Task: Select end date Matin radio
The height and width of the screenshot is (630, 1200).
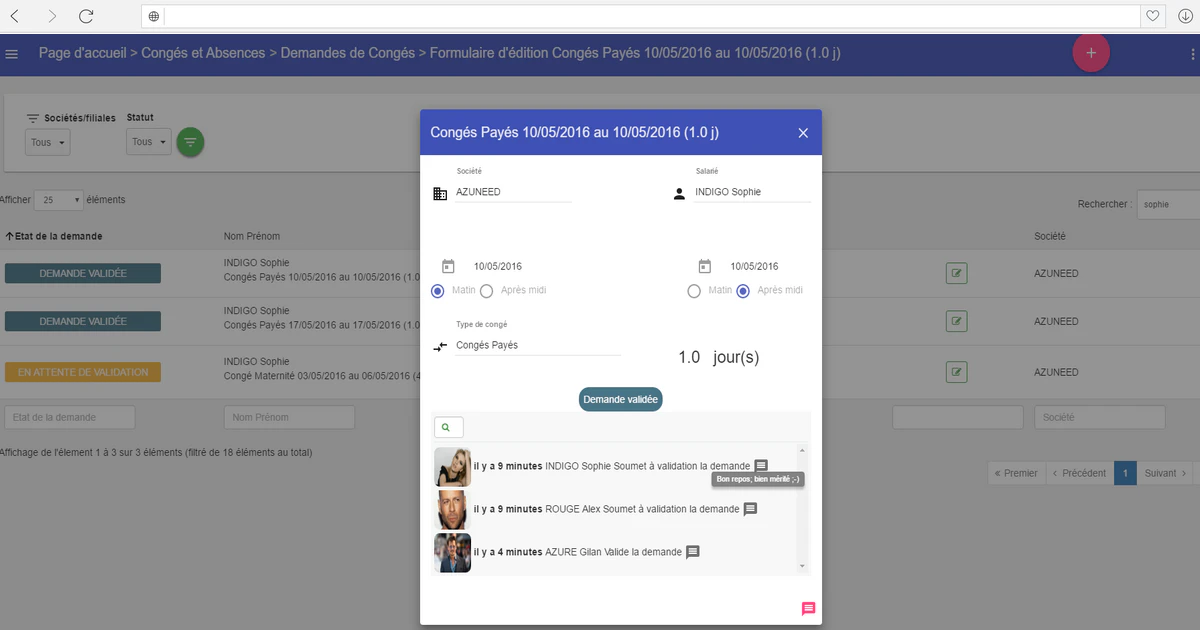Action: tap(694, 291)
